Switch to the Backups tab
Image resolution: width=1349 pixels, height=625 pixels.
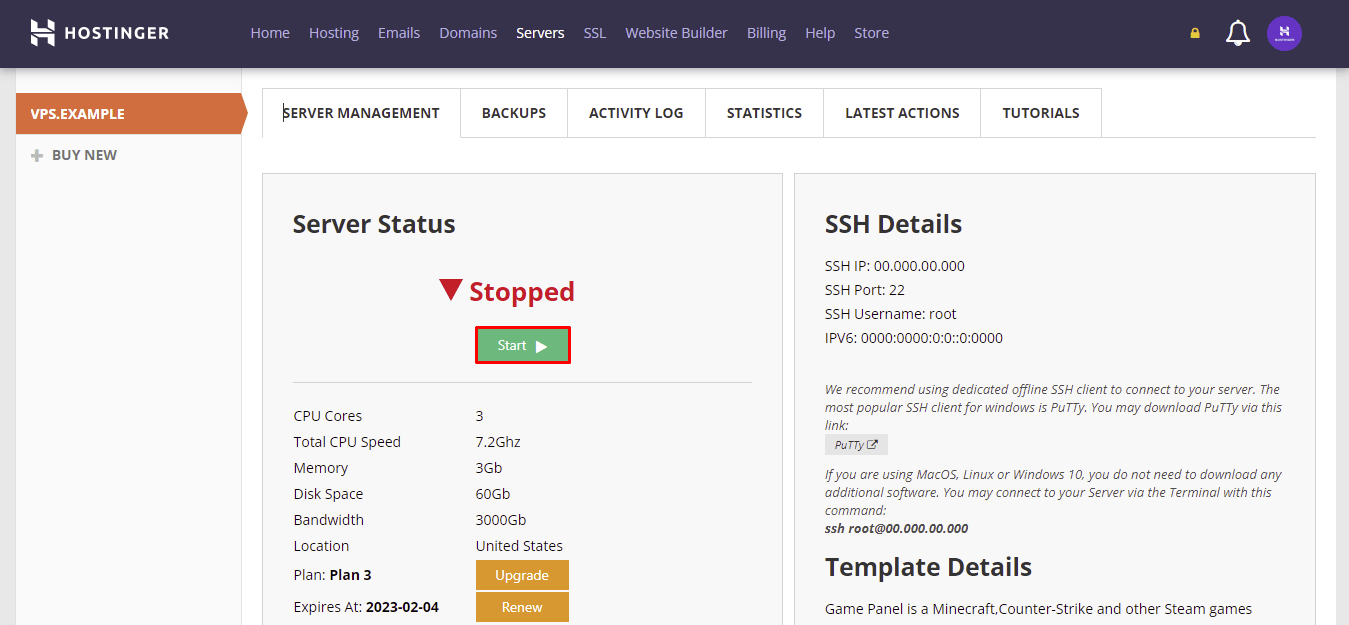[x=513, y=112]
